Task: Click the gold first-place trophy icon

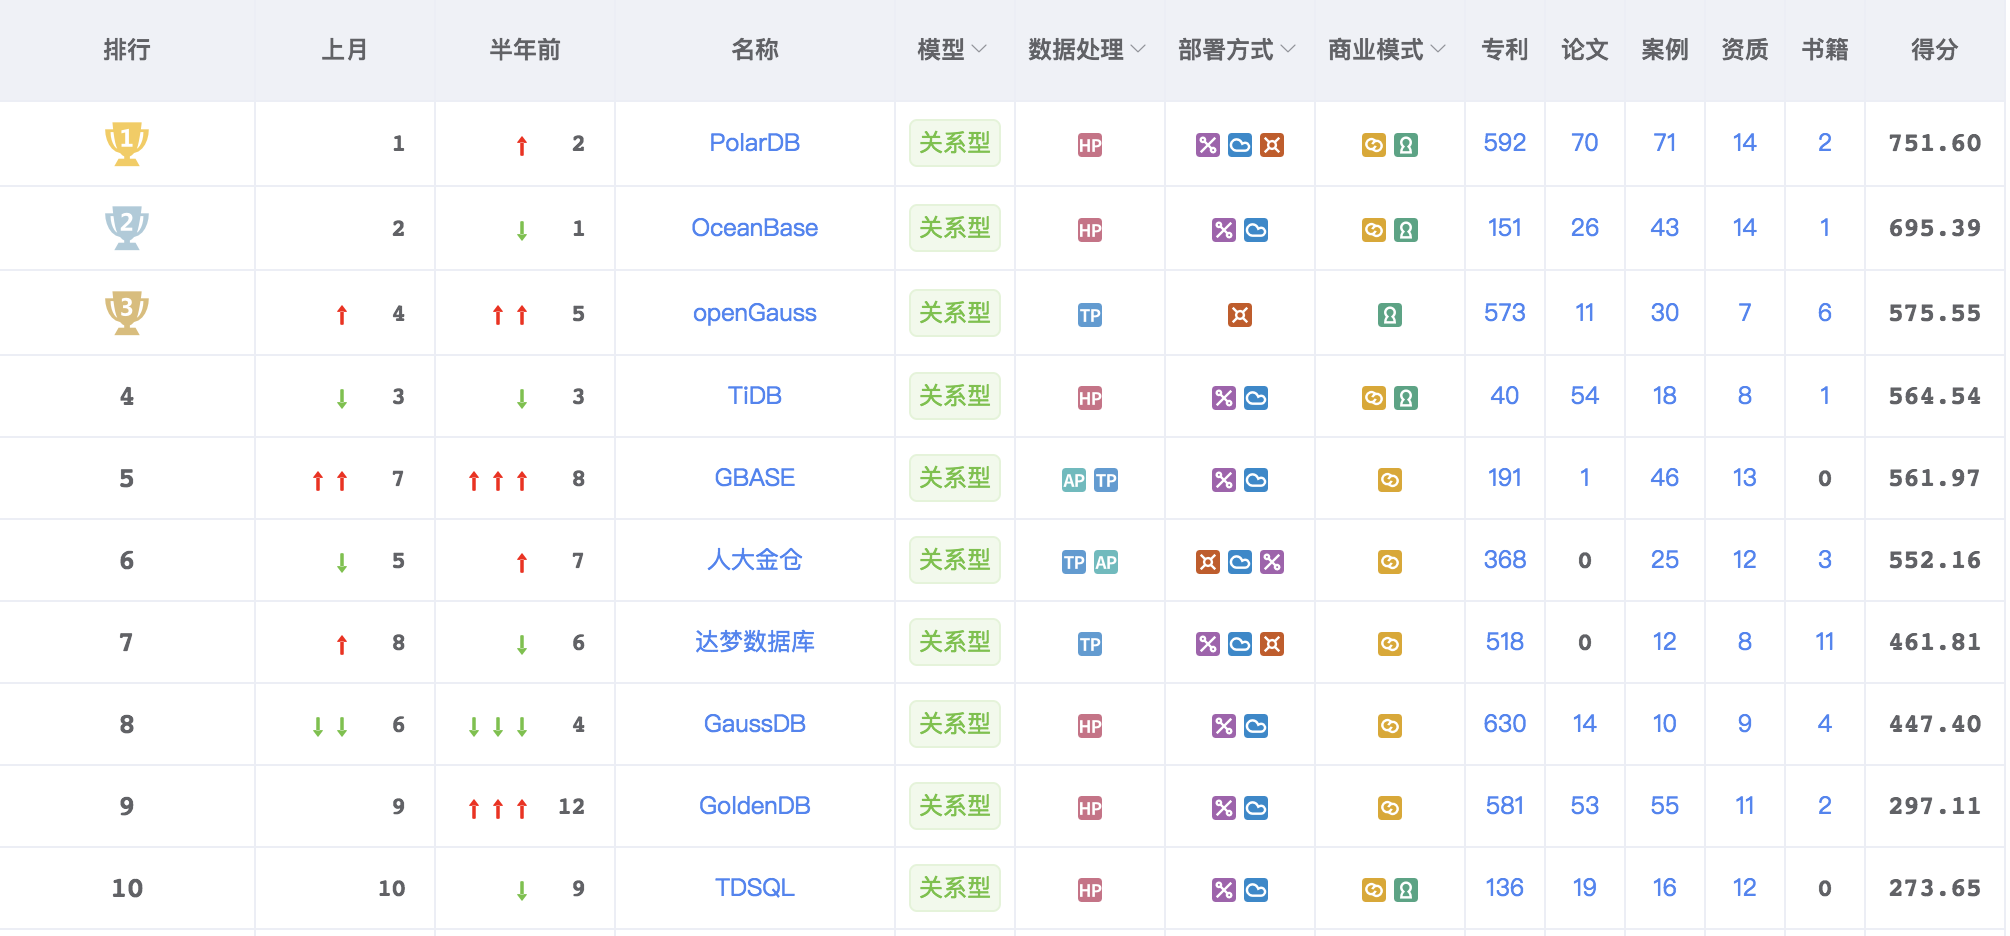Action: point(127,144)
